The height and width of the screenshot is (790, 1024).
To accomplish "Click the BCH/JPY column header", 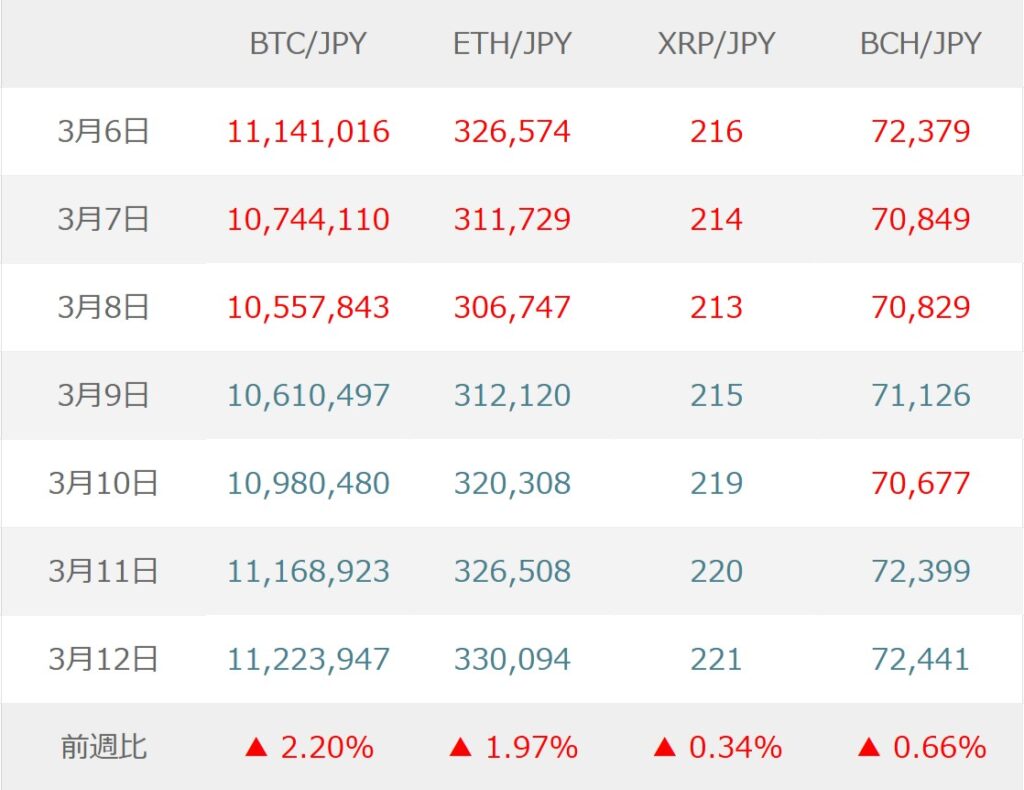I will tap(920, 44).
